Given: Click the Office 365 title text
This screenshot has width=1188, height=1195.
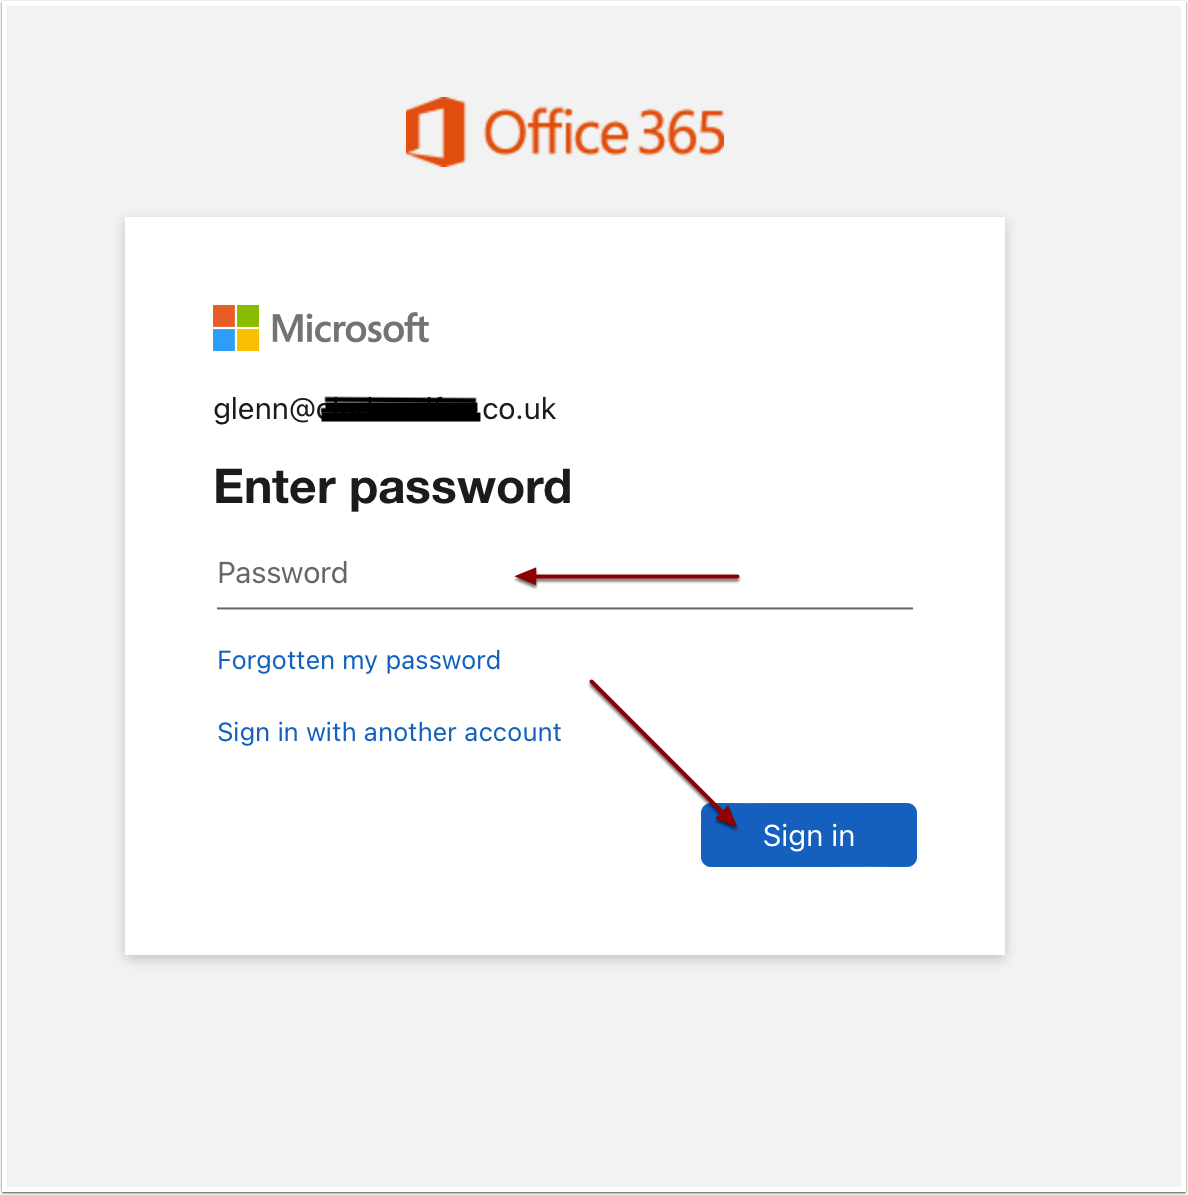Looking at the screenshot, I should coord(604,133).
